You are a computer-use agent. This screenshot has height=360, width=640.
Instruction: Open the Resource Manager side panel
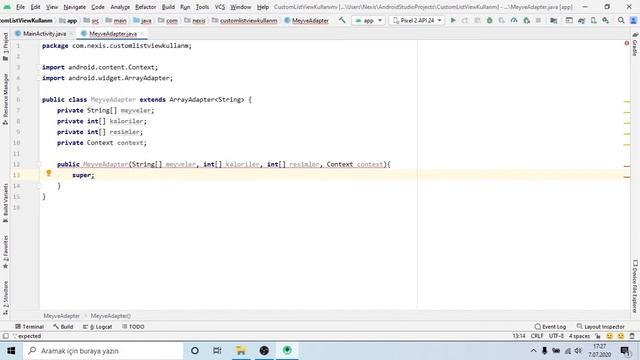coord(5,99)
